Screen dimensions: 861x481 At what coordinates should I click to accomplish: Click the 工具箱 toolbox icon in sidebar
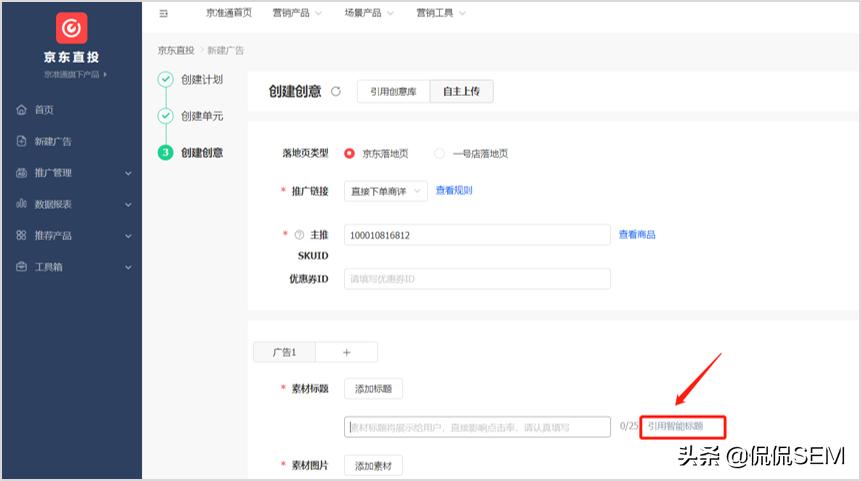coord(21,267)
